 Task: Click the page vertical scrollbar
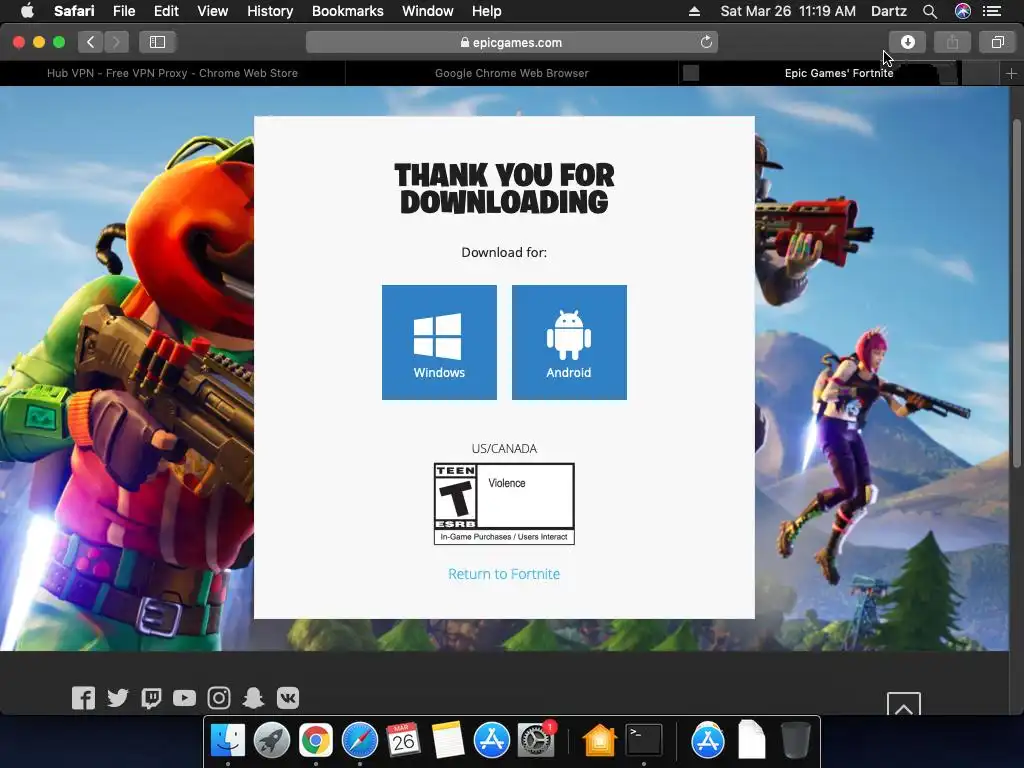click(x=1017, y=293)
